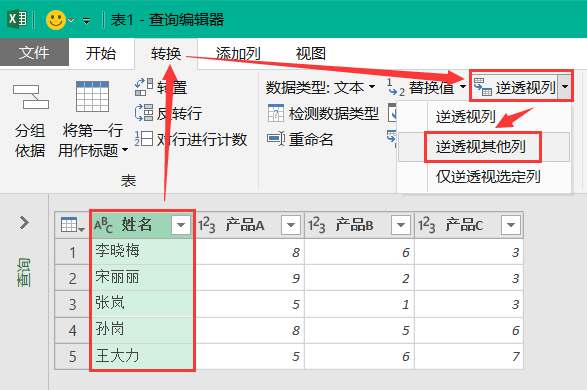
Task: Click the 123 type icon of 产品B
Action: point(316,225)
